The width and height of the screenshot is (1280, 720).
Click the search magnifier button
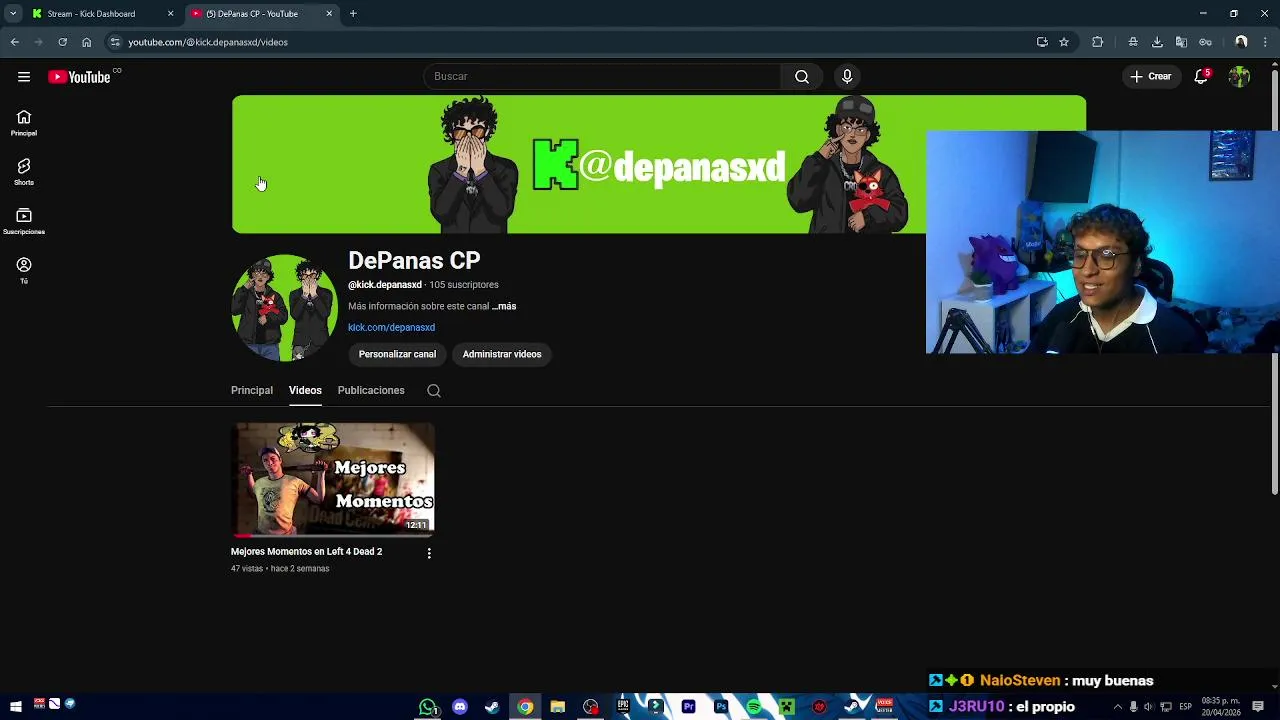coord(802,77)
